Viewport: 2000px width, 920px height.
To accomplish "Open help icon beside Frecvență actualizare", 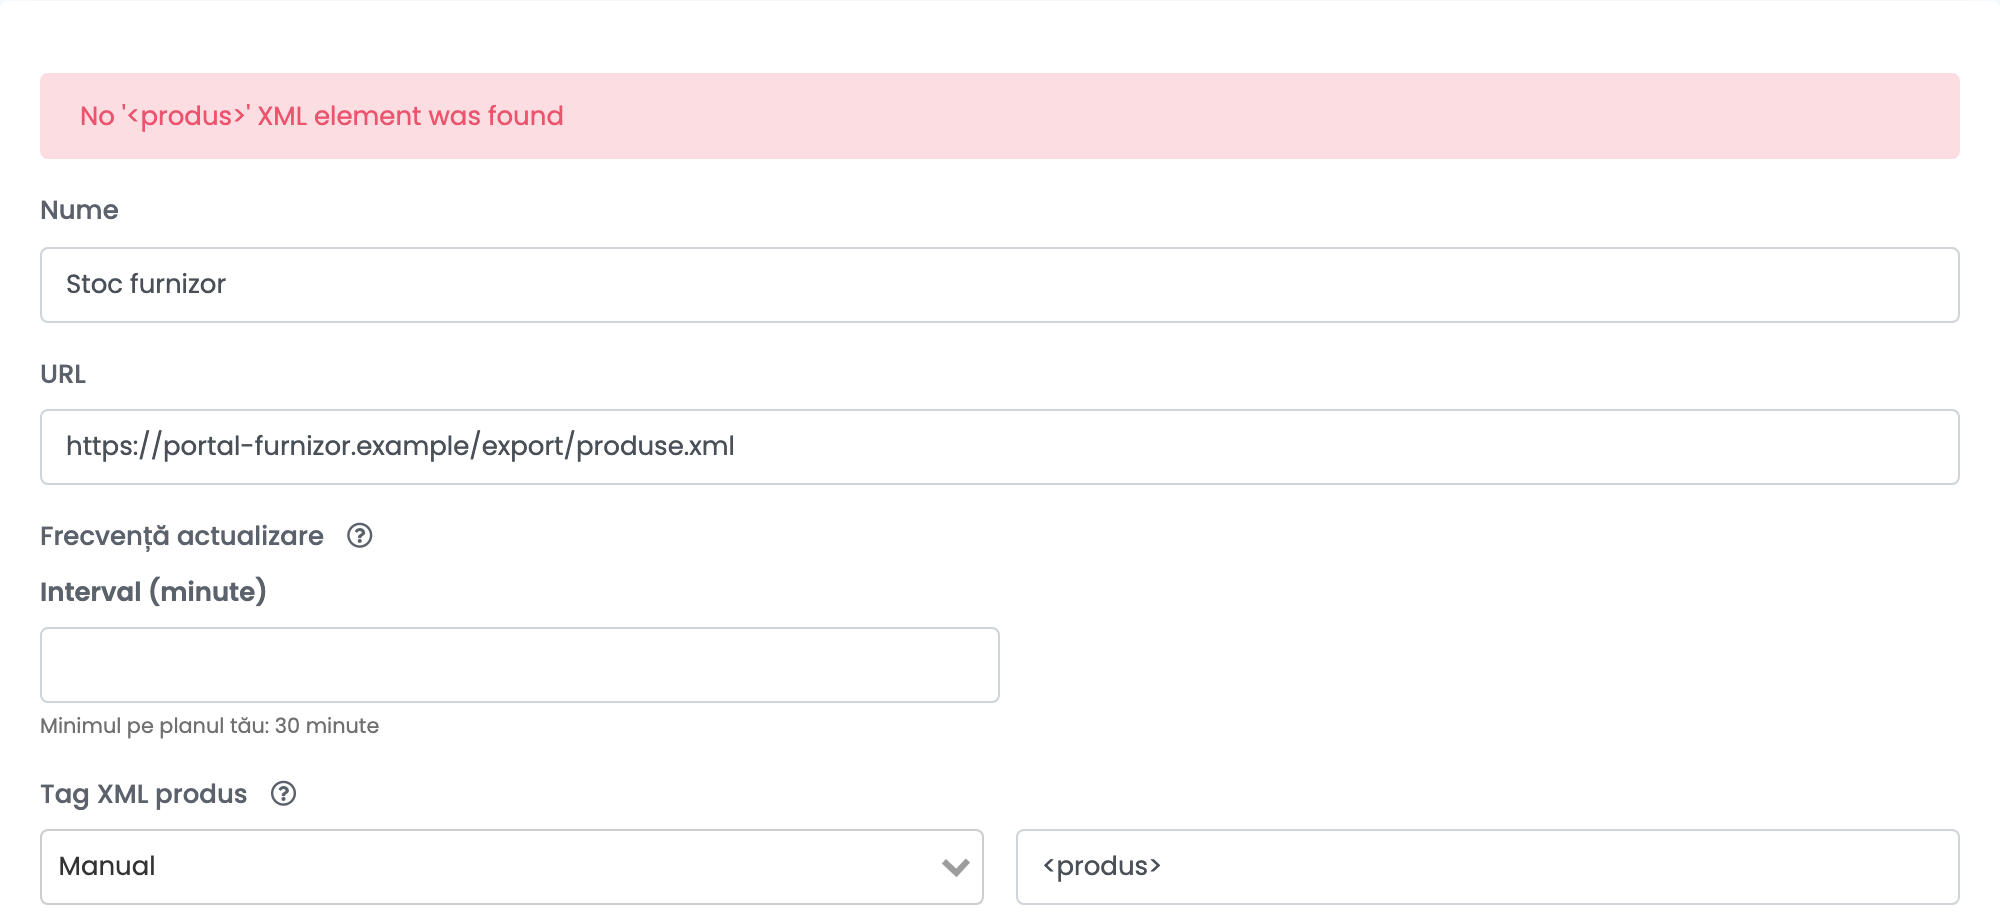I will pos(359,536).
